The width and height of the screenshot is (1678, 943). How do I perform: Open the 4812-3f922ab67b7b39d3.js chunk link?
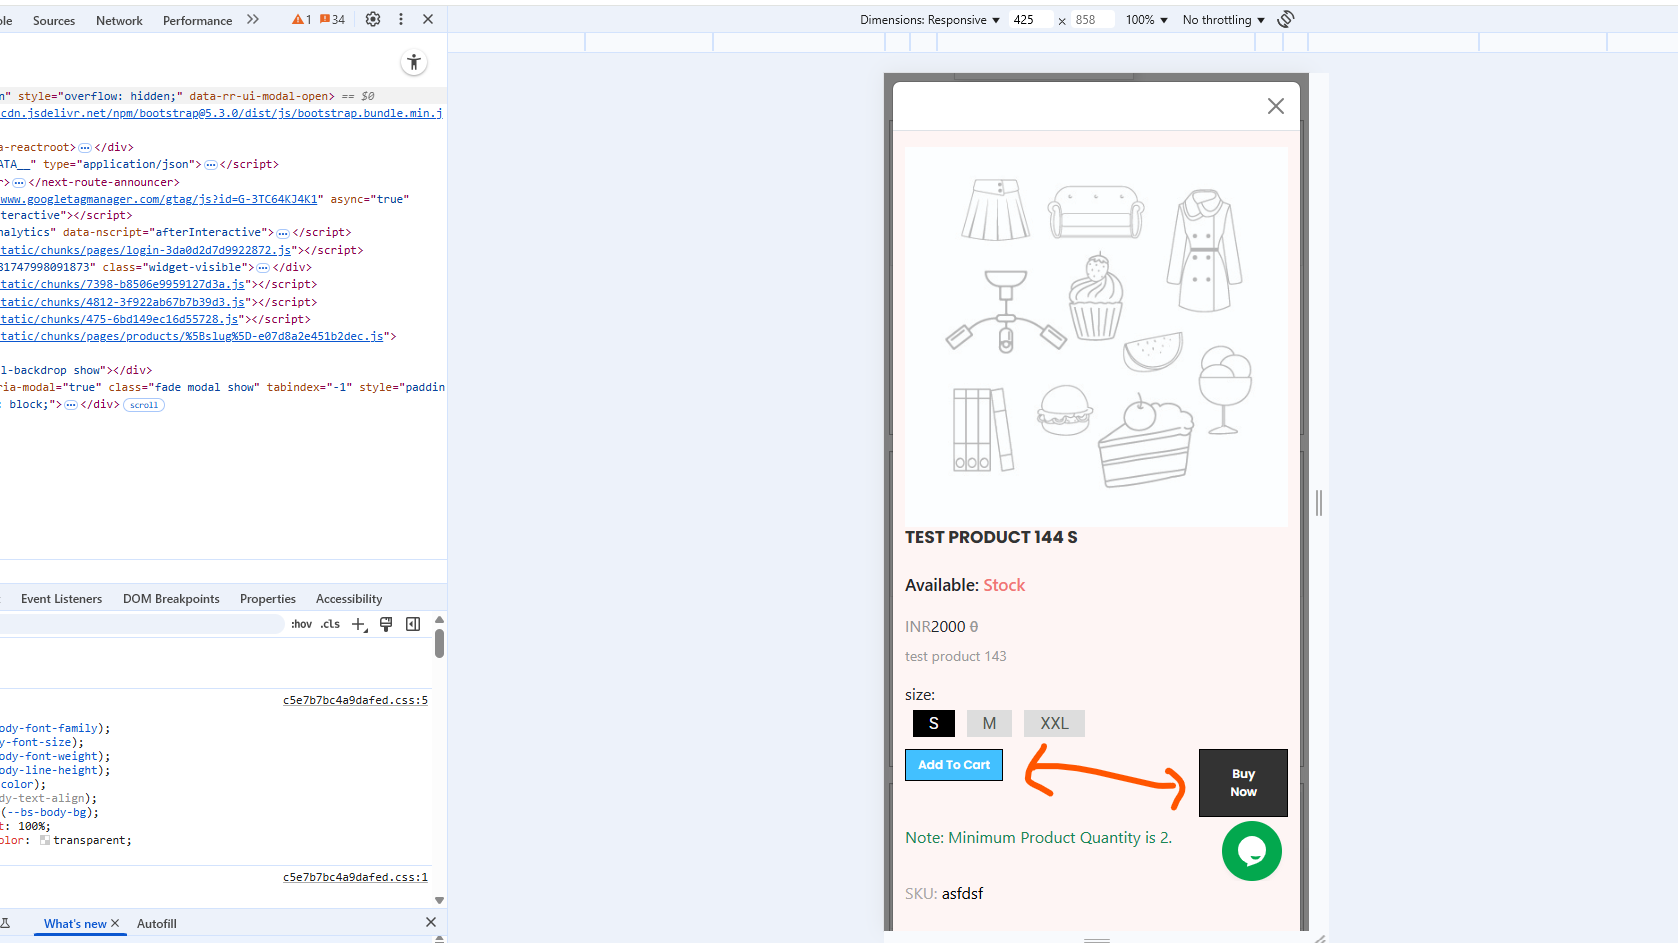point(123,302)
